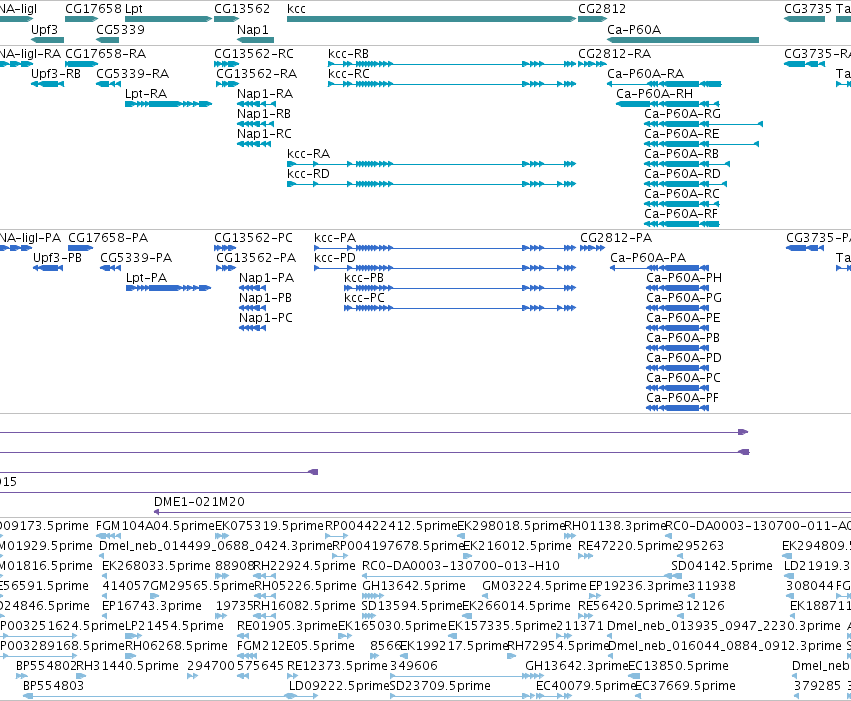Click EST RC0-DA0003-130700-013-H10

(461, 566)
